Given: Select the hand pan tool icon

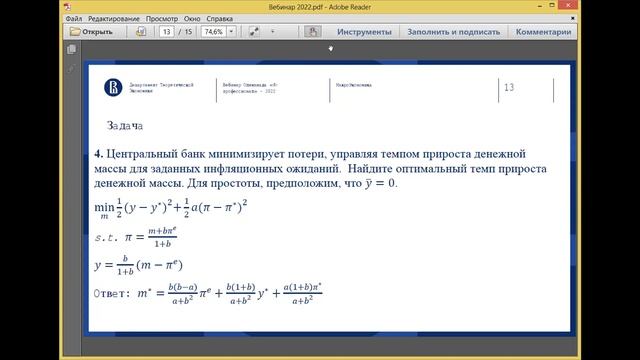Looking at the screenshot, I should click(313, 31).
